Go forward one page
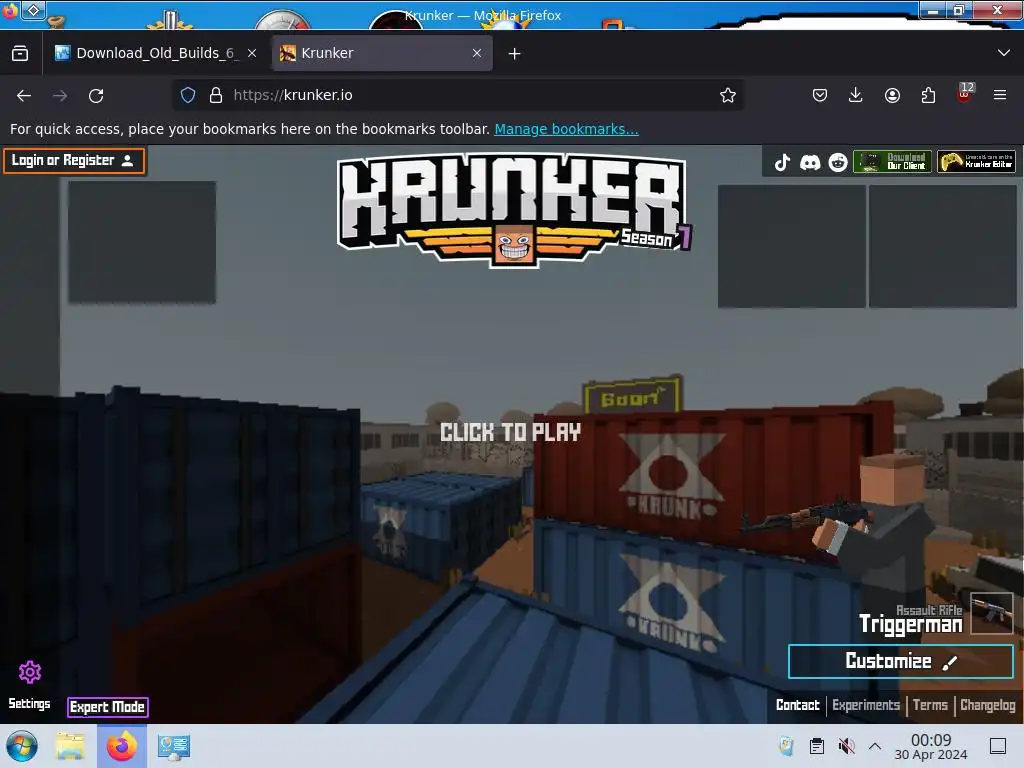 [60, 96]
